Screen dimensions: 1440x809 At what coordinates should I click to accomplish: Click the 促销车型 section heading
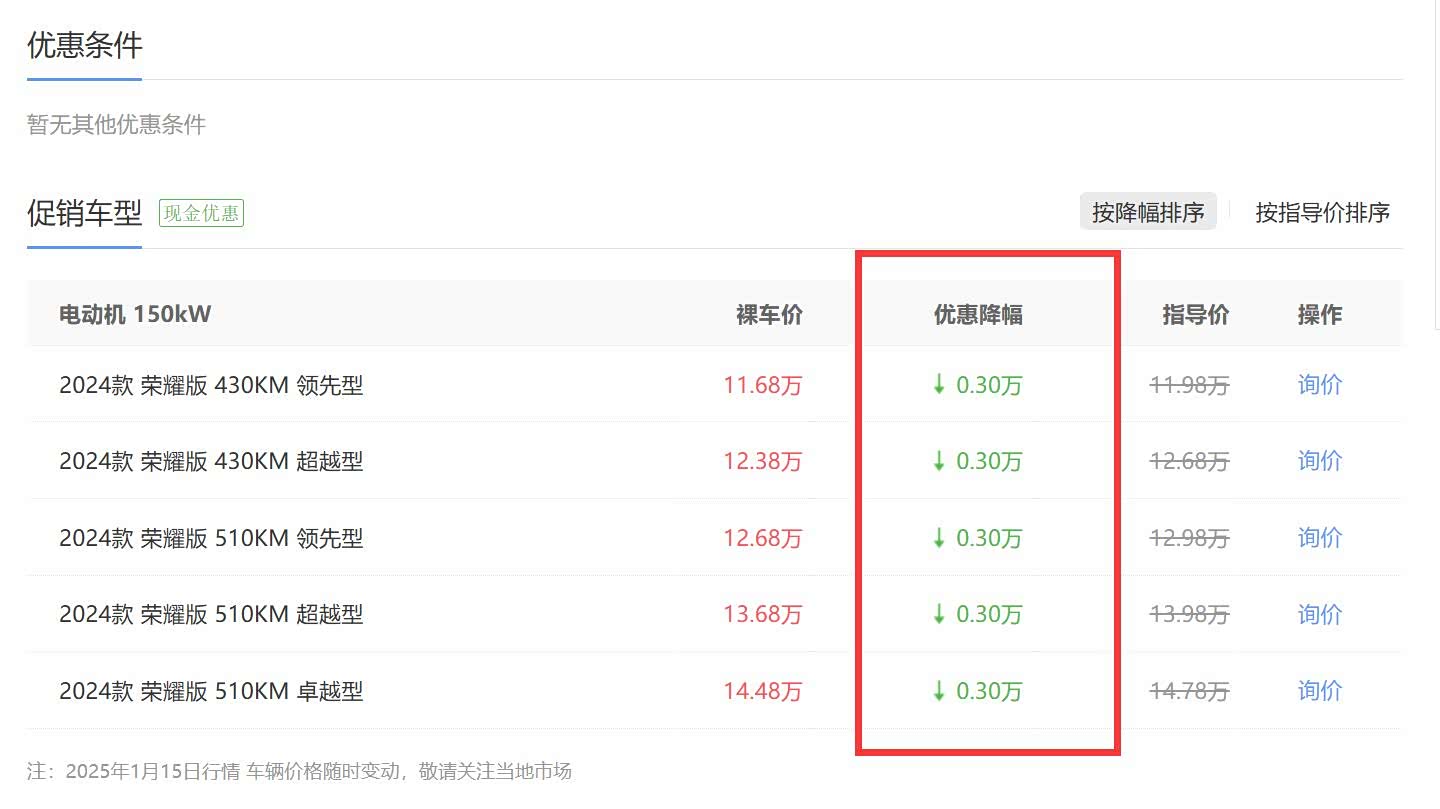pyautogui.click(x=84, y=213)
